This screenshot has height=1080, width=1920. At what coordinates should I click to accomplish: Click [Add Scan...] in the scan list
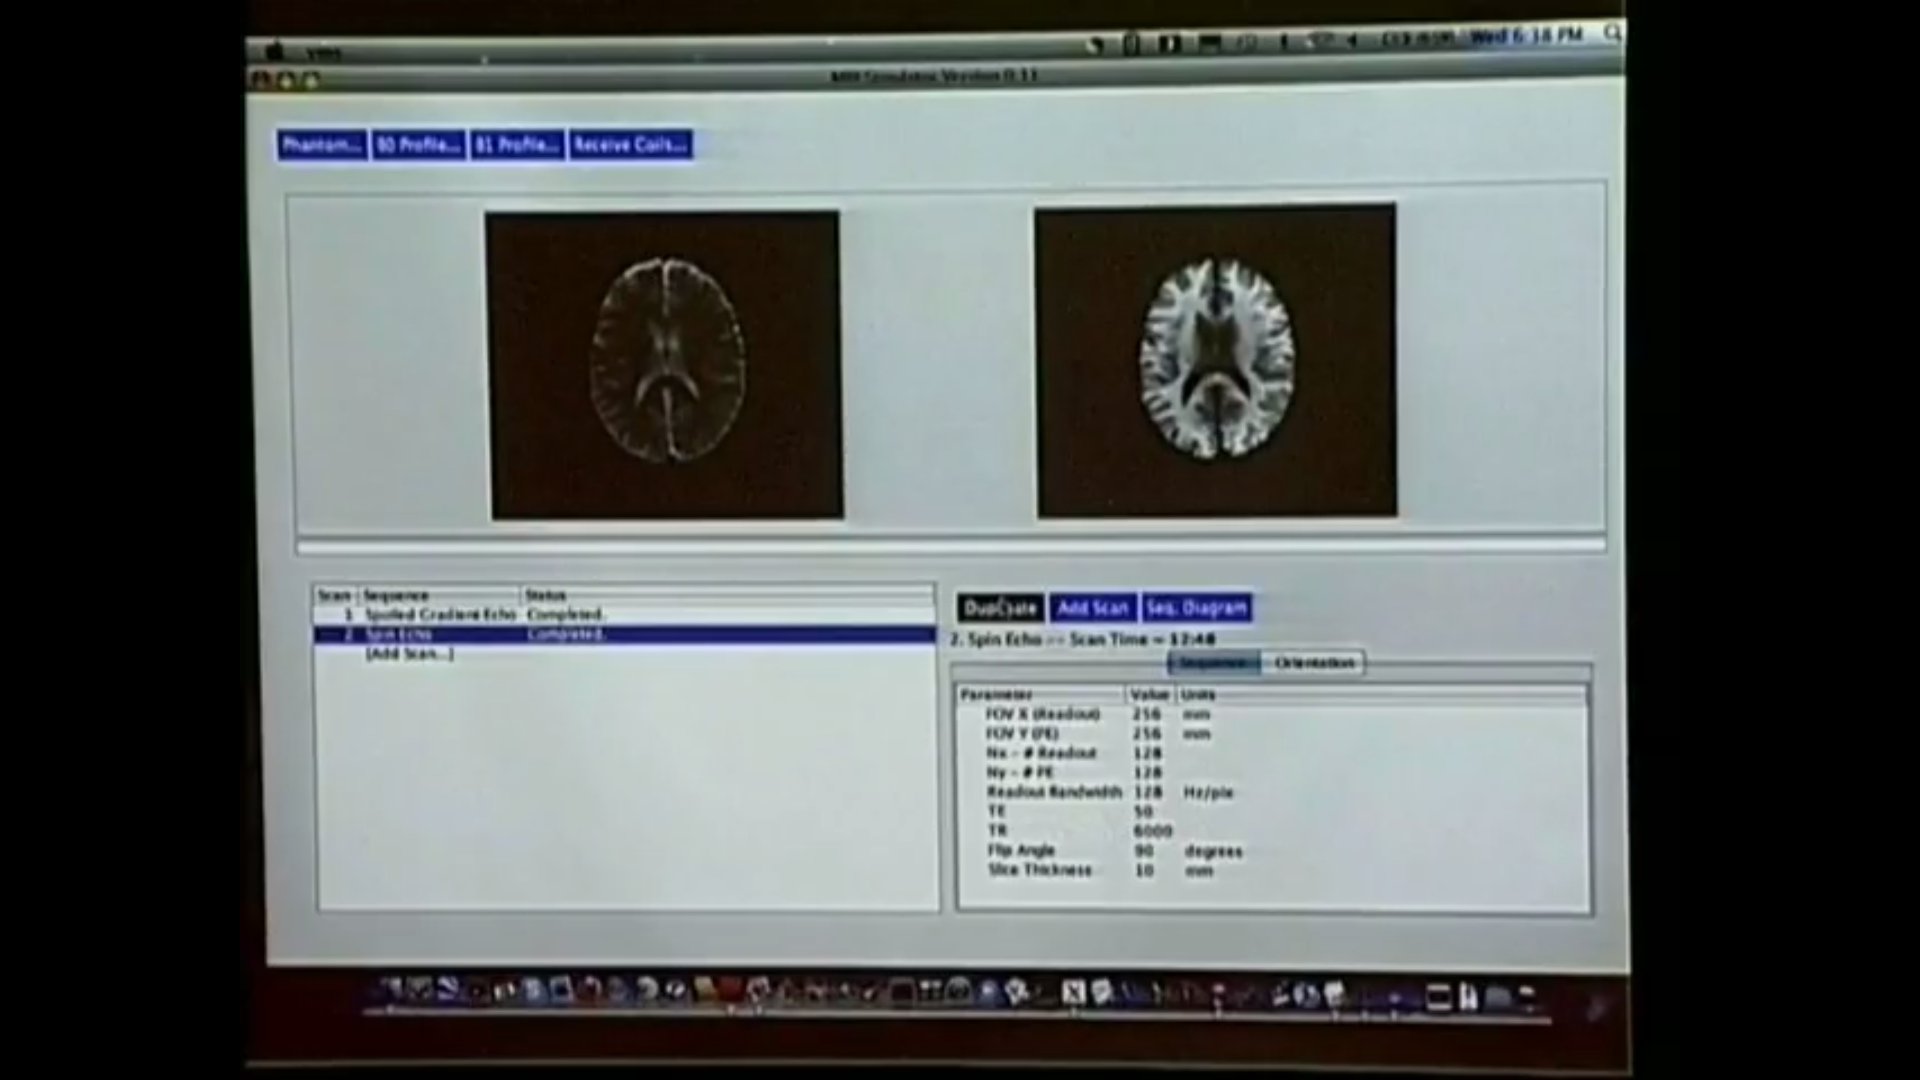[410, 653]
